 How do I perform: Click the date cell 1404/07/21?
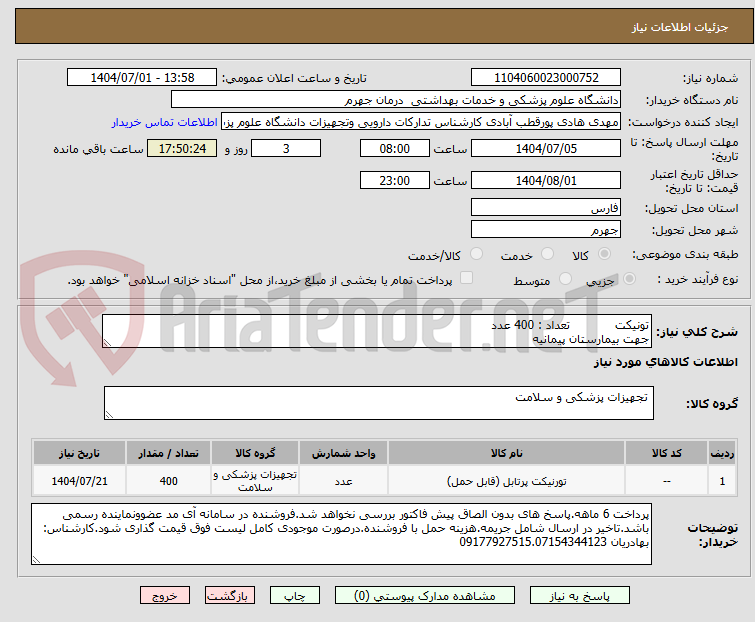[79, 481]
